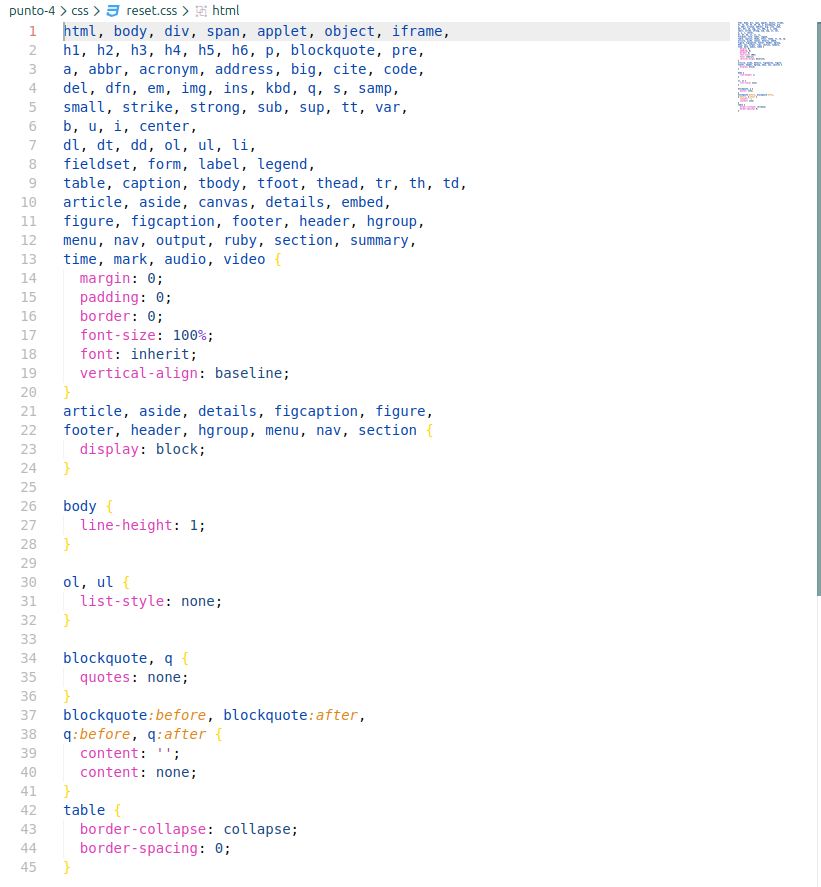Click the chevron between css and reset.css
Screen dimensions: 821x887
96,11
